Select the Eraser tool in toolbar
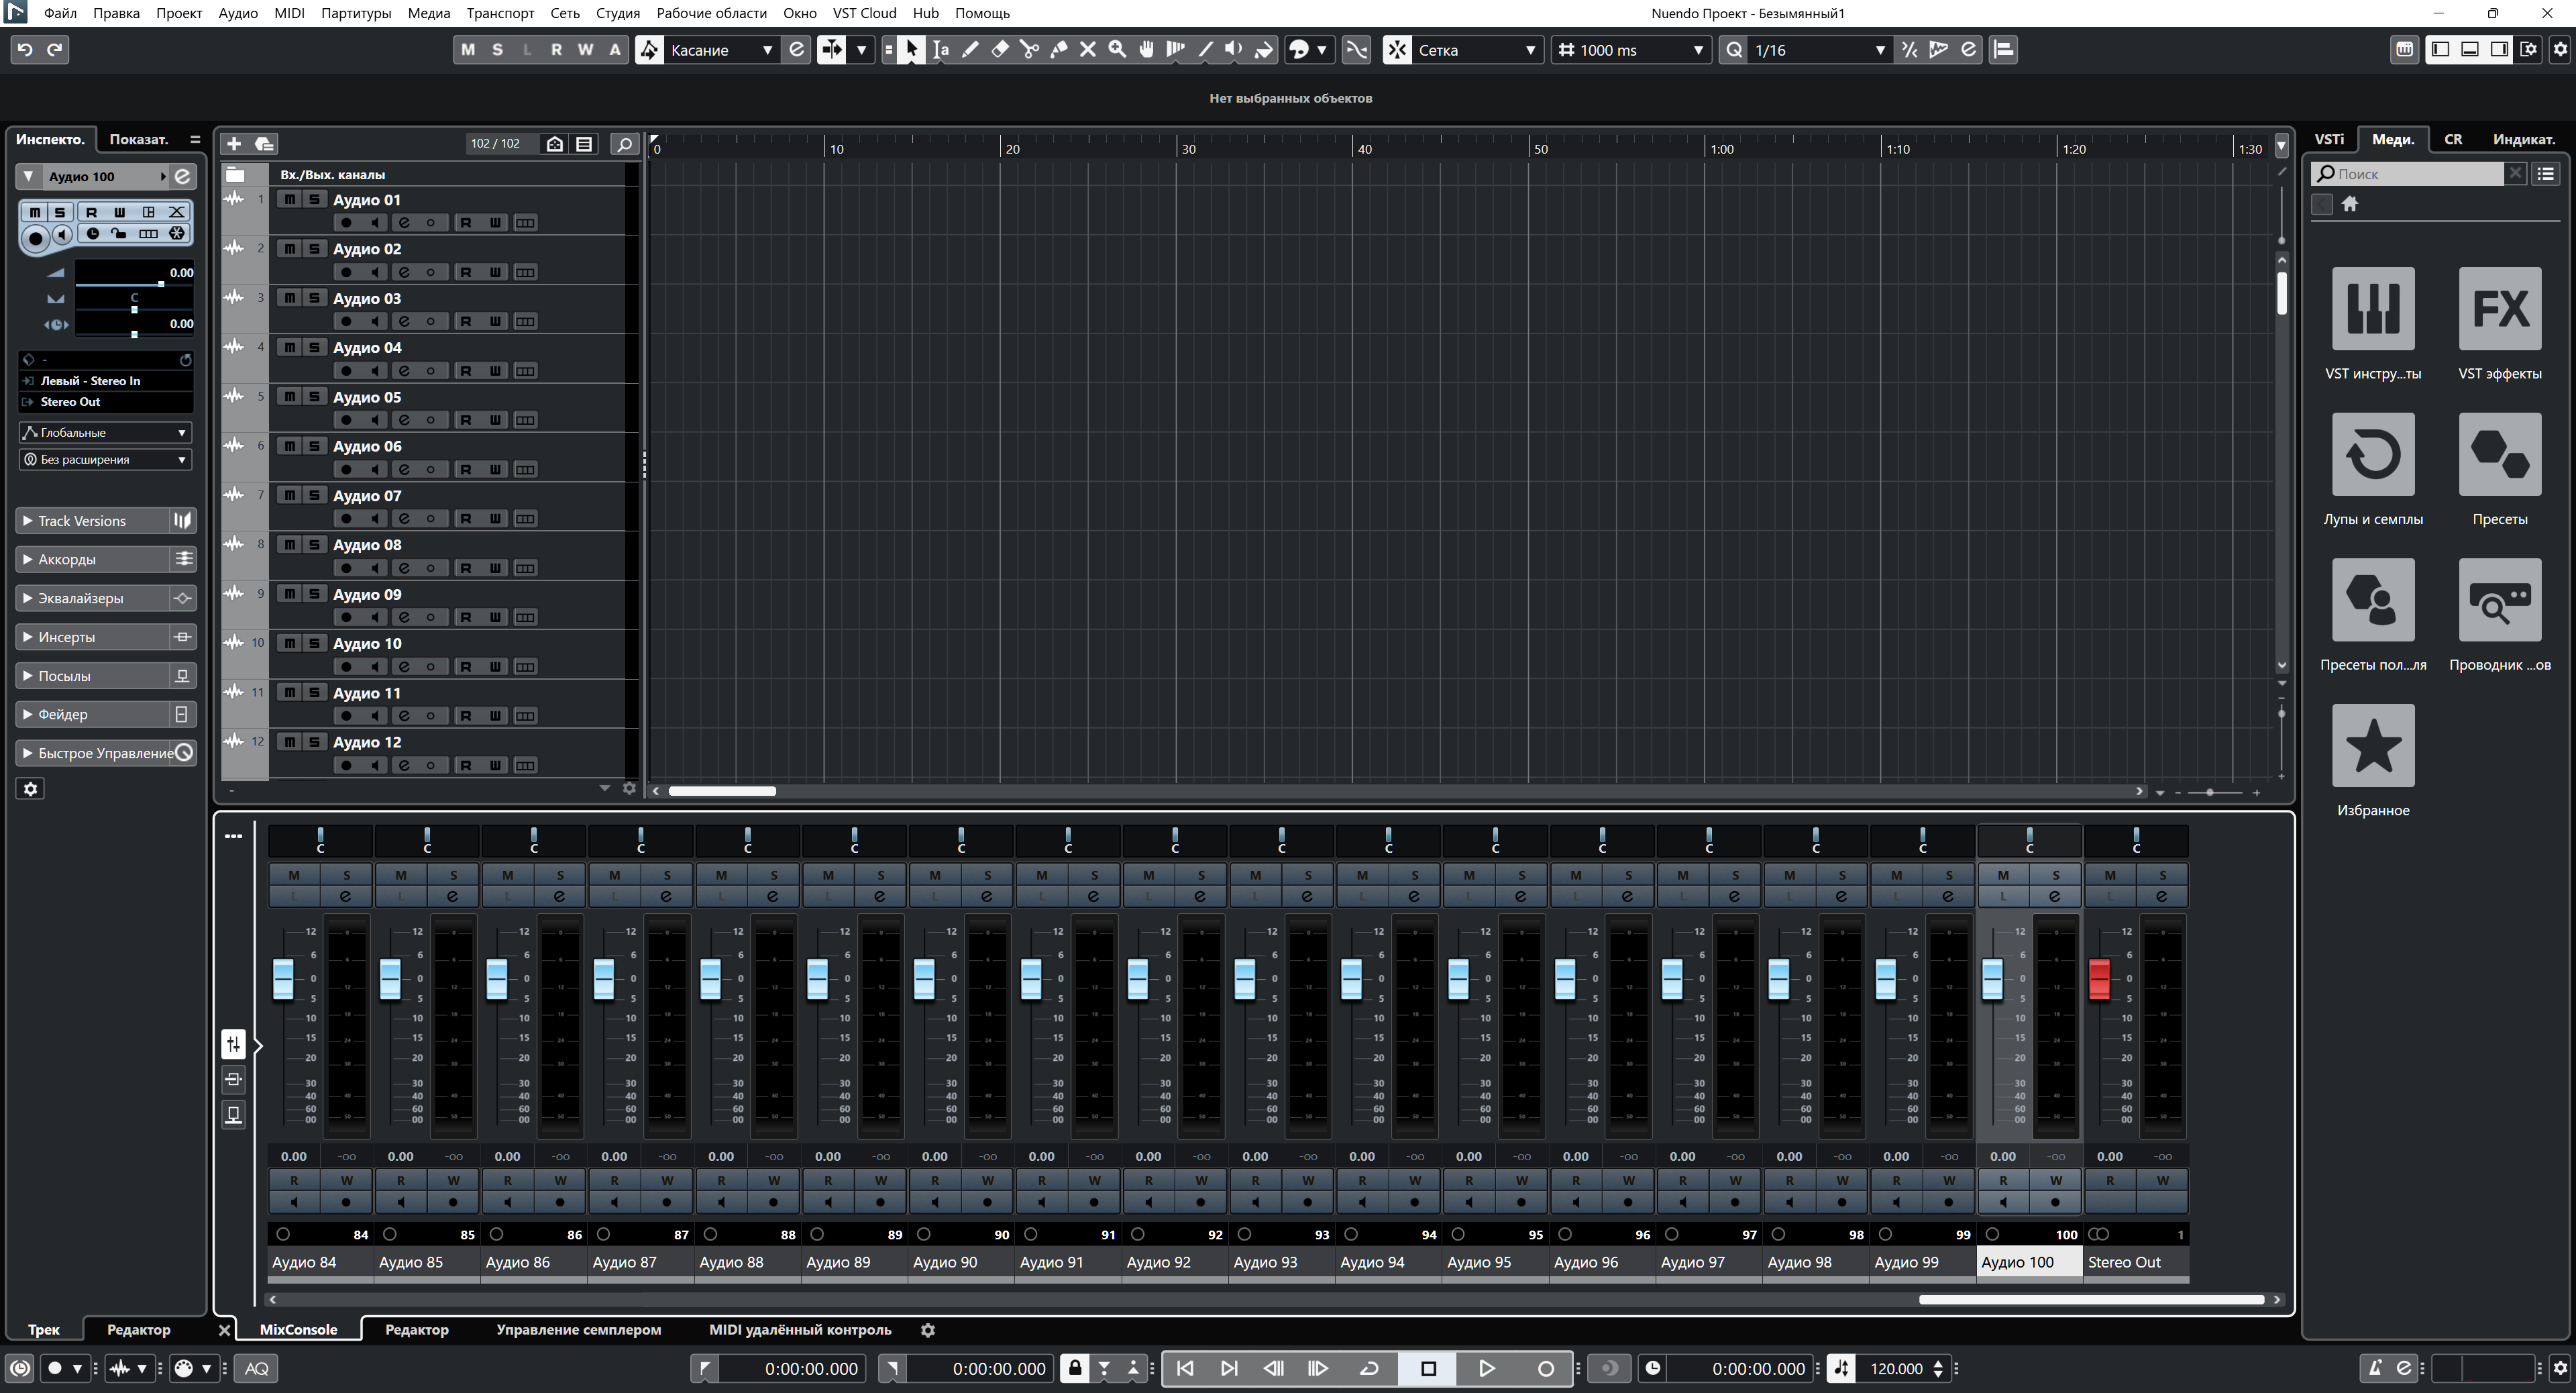Screen dimensions: 2576x1393 tap(999, 50)
